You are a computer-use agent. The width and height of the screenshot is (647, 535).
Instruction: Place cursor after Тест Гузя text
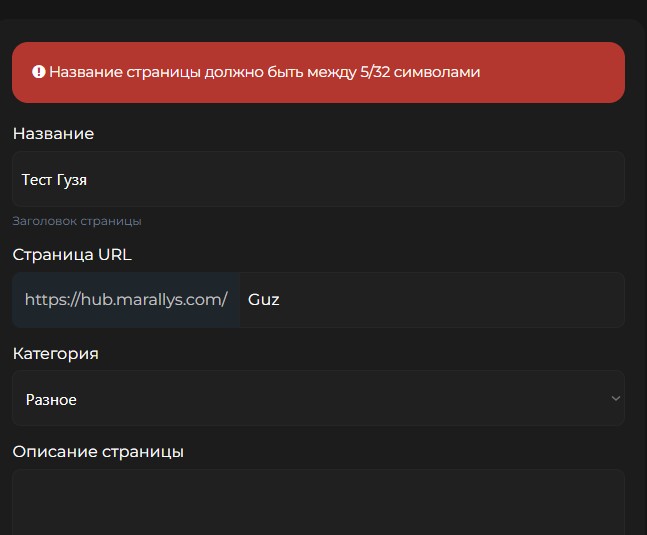click(88, 180)
